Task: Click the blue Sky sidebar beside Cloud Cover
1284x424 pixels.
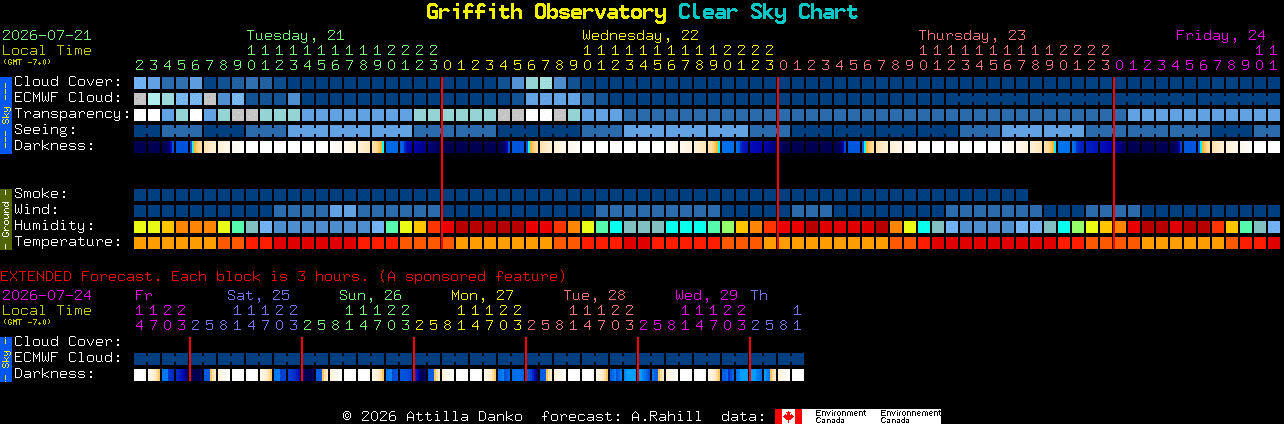Action: [5, 114]
